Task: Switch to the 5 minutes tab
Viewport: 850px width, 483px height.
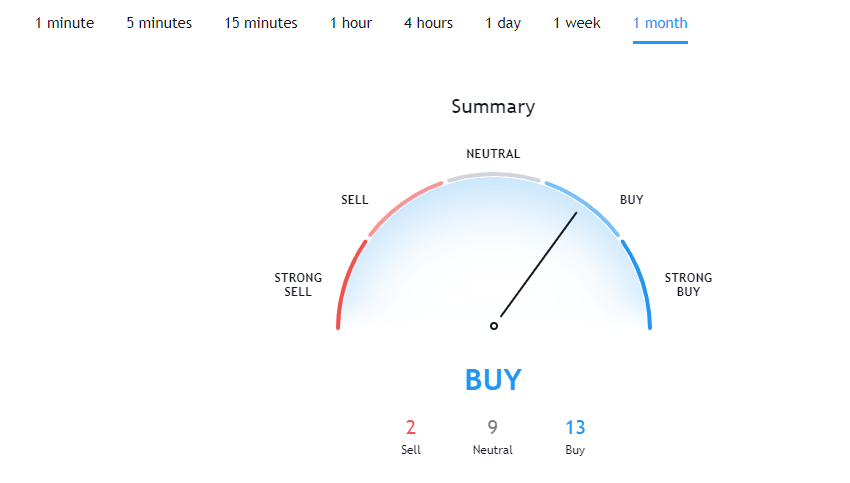Action: tap(159, 23)
